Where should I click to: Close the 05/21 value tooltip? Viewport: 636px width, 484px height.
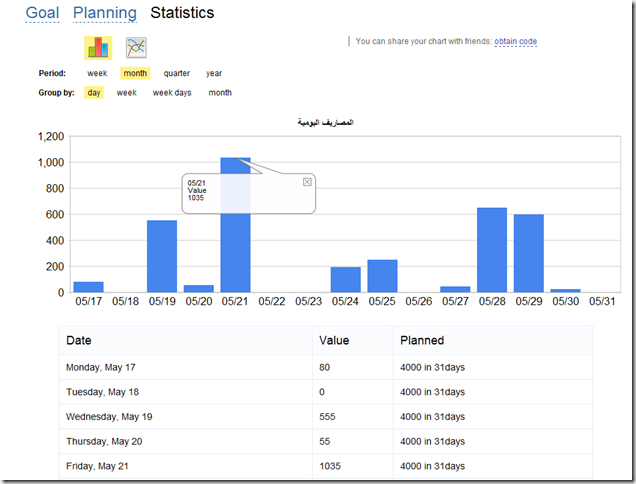tap(307, 182)
